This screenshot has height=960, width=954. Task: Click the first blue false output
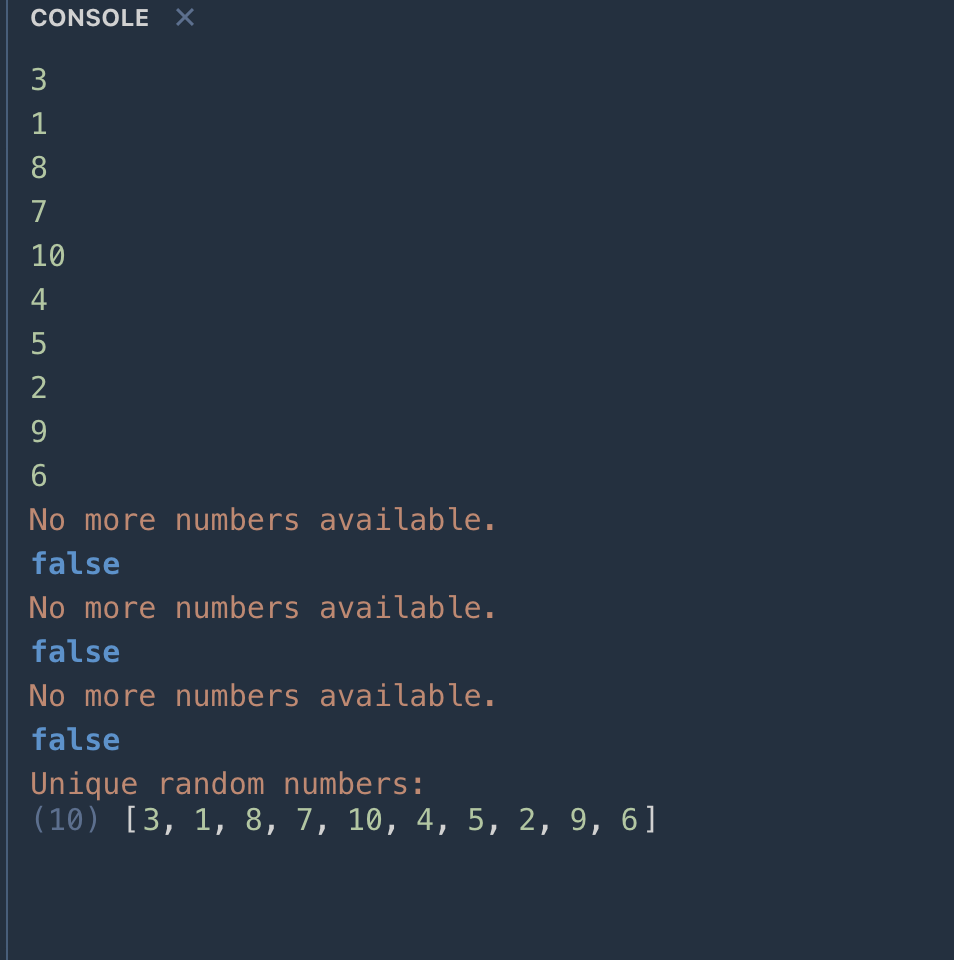[x=75, y=564]
